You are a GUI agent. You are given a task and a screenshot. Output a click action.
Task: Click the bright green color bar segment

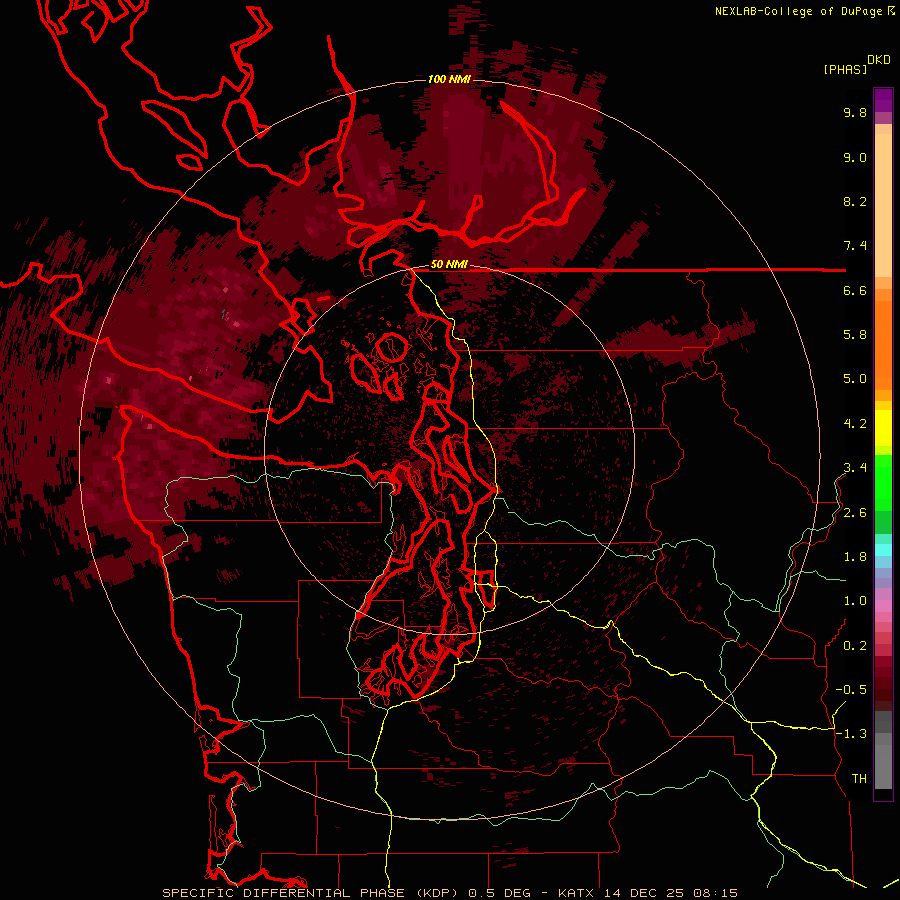[x=883, y=482]
